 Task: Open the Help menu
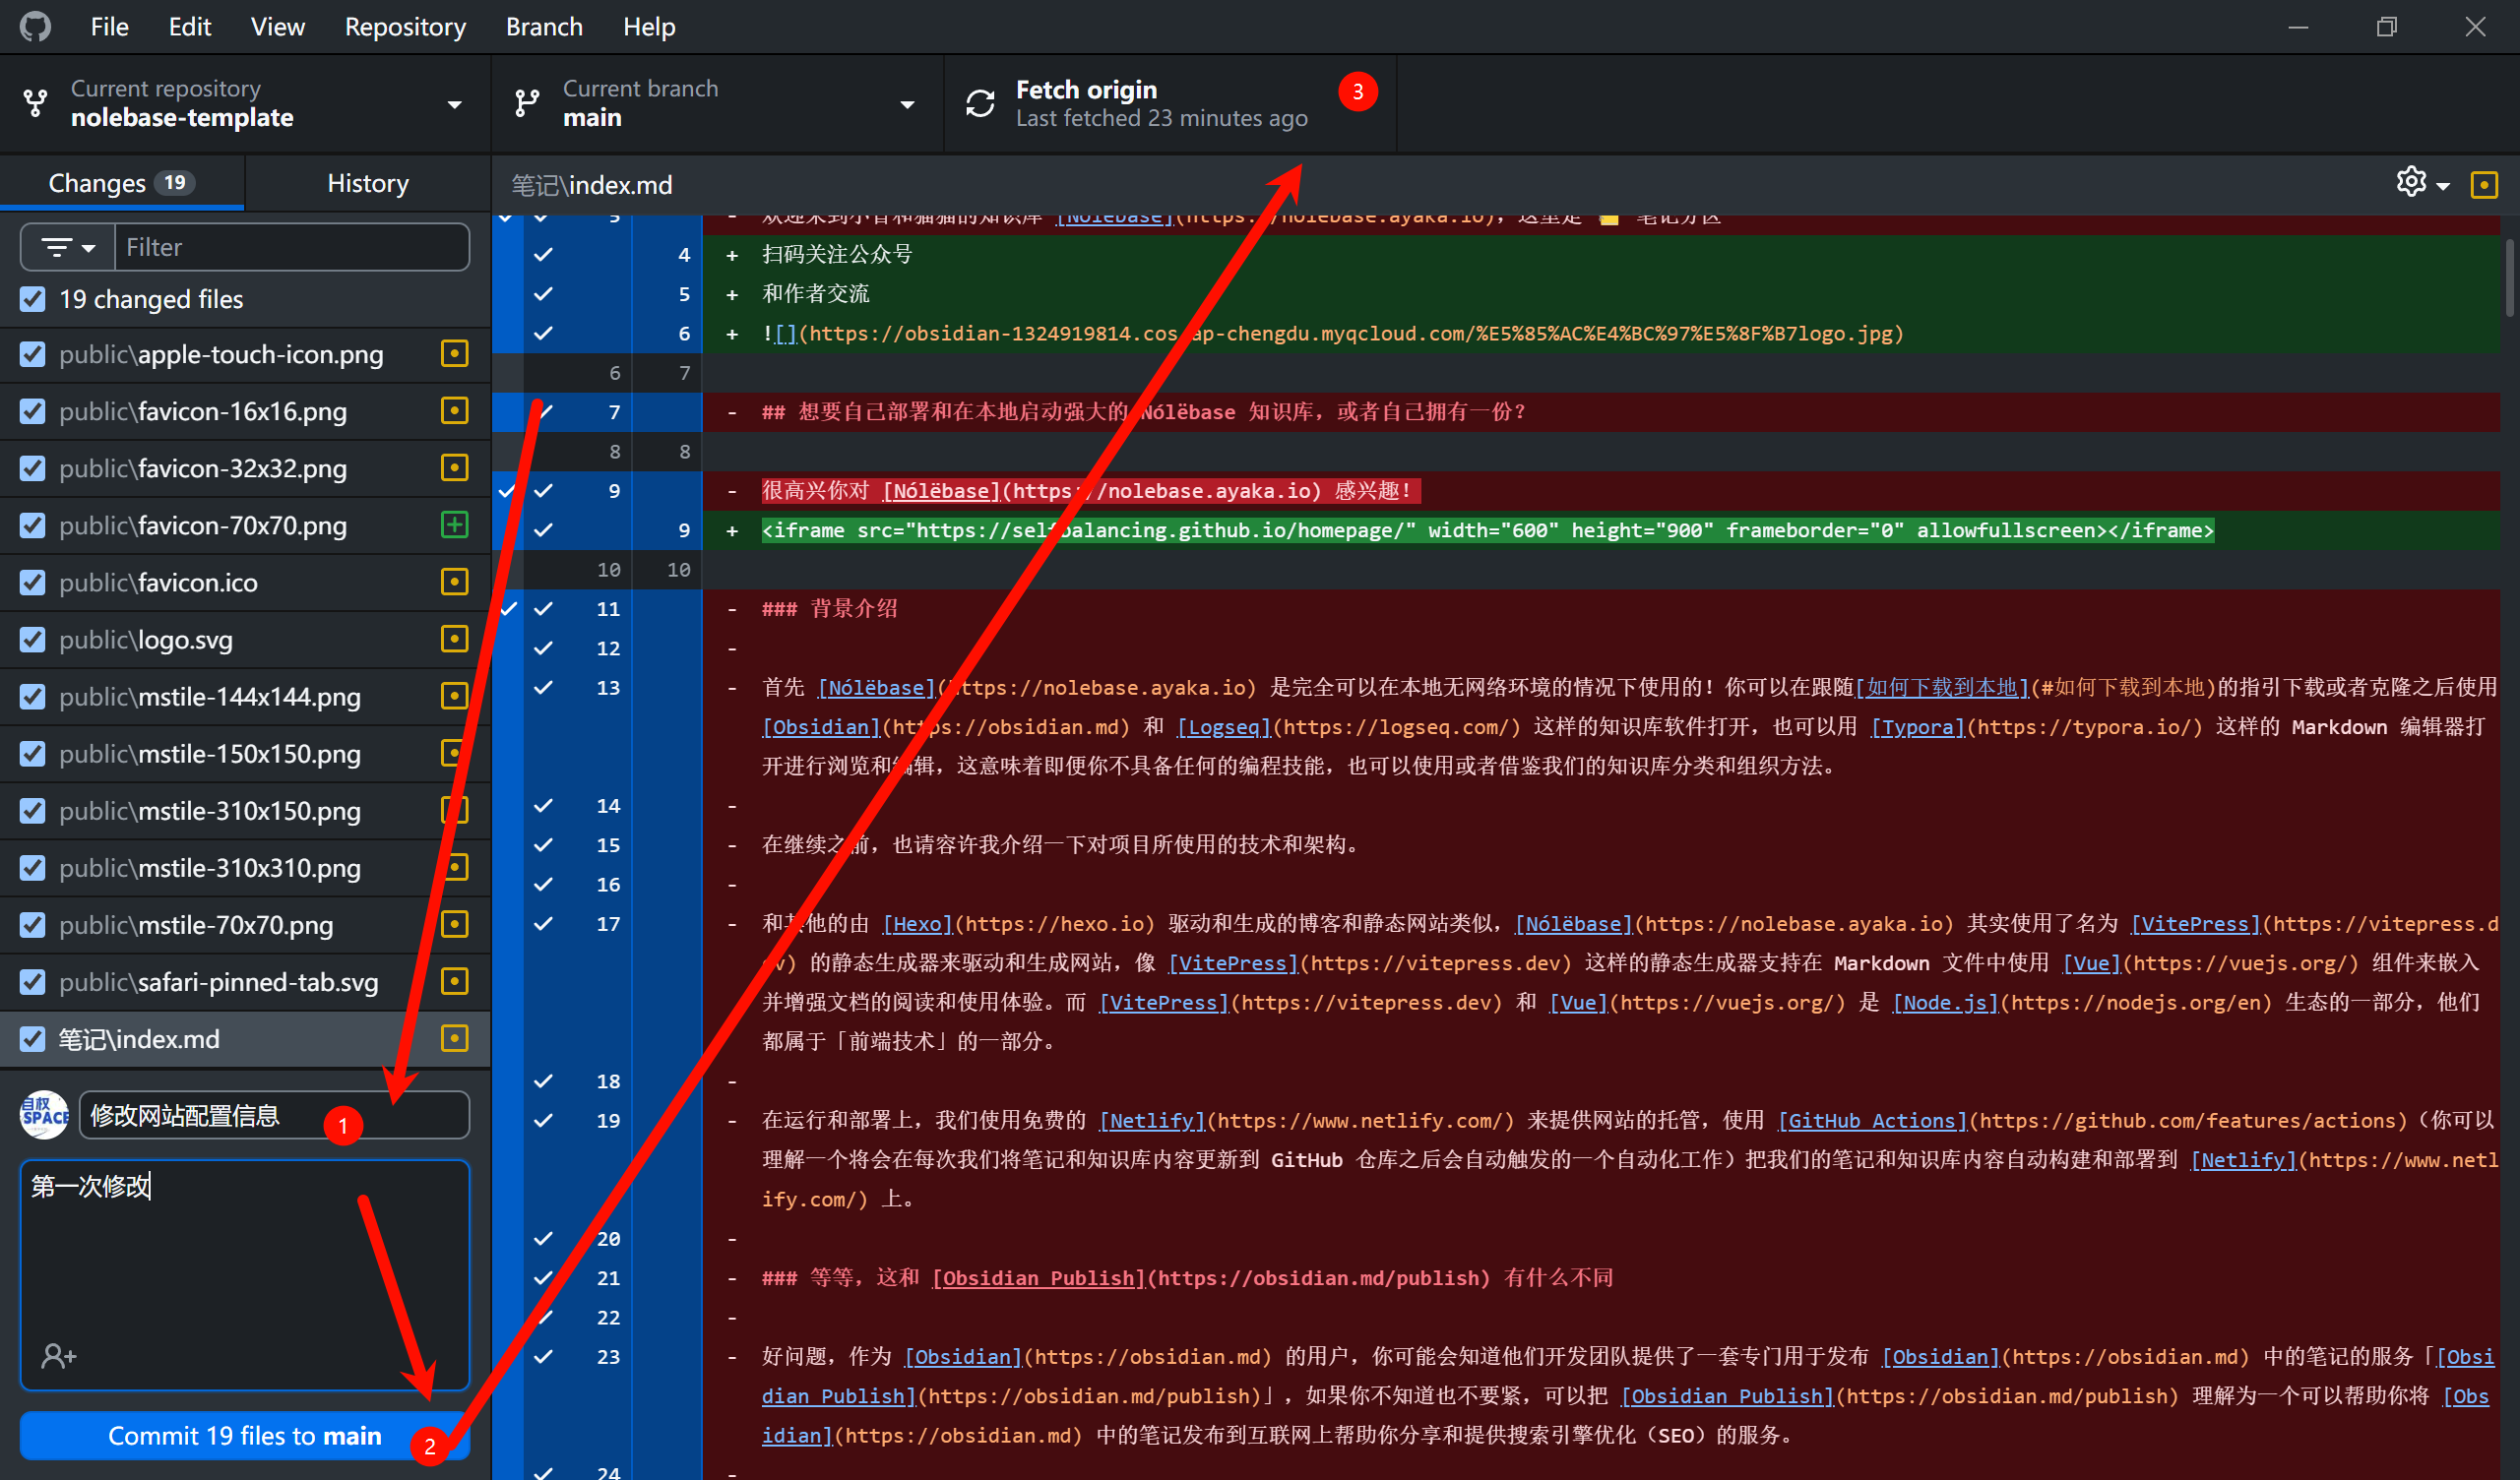point(649,27)
